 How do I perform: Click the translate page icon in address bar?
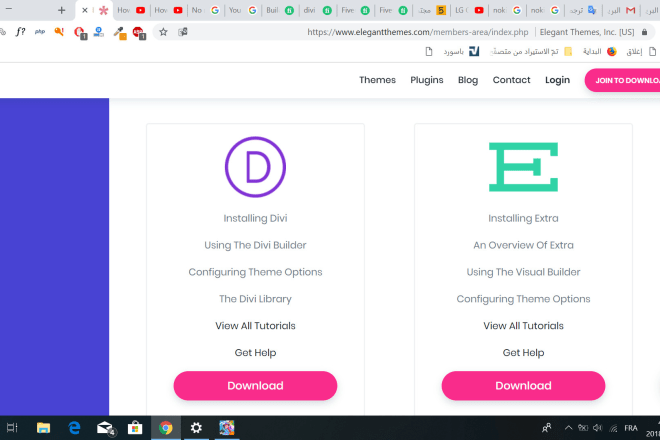point(183,32)
